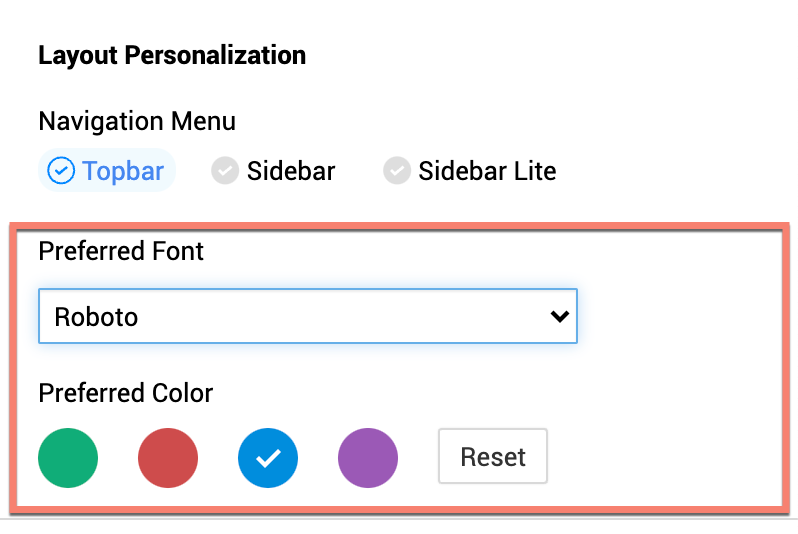This screenshot has width=798, height=534.
Task: Click the Navigation Menu label
Action: 137,122
